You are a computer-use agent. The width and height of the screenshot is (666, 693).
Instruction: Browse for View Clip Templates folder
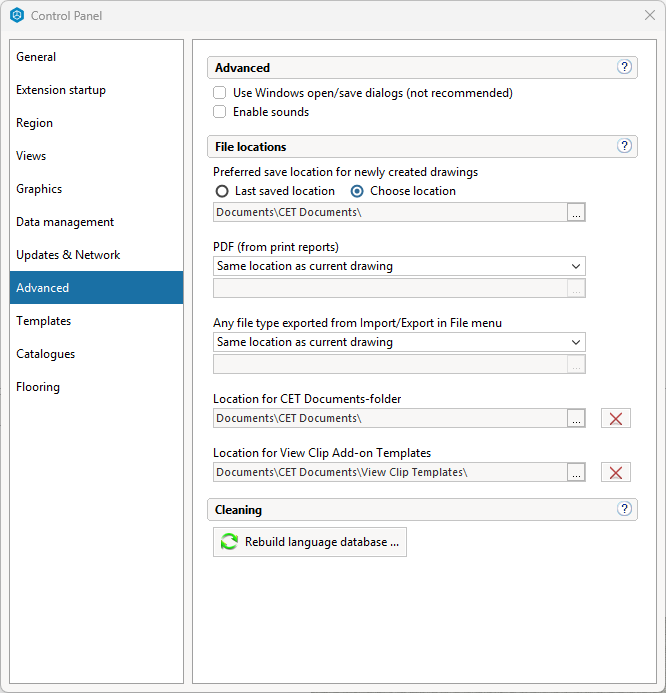coord(575,472)
